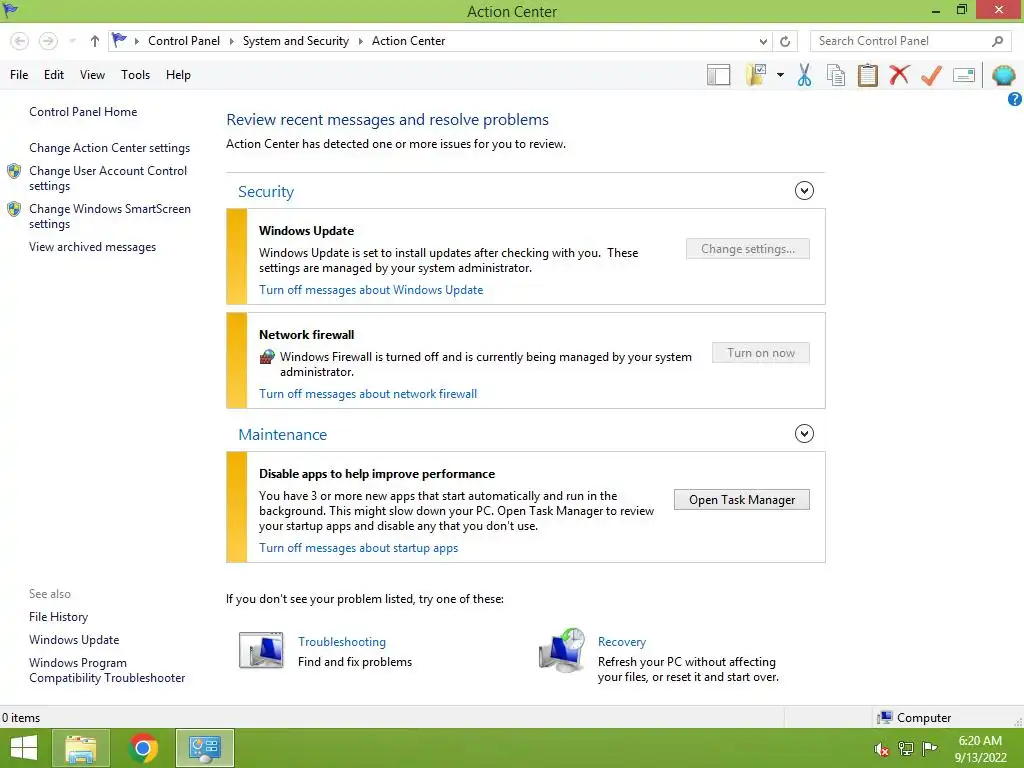1024x768 pixels.
Task: Click Control Panel breadcrumb in address bar
Action: (184, 41)
